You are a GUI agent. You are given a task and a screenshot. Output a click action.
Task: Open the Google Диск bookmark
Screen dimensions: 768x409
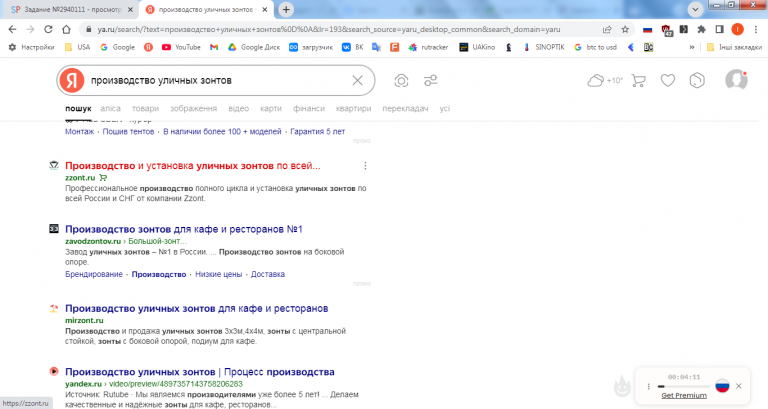pos(254,47)
